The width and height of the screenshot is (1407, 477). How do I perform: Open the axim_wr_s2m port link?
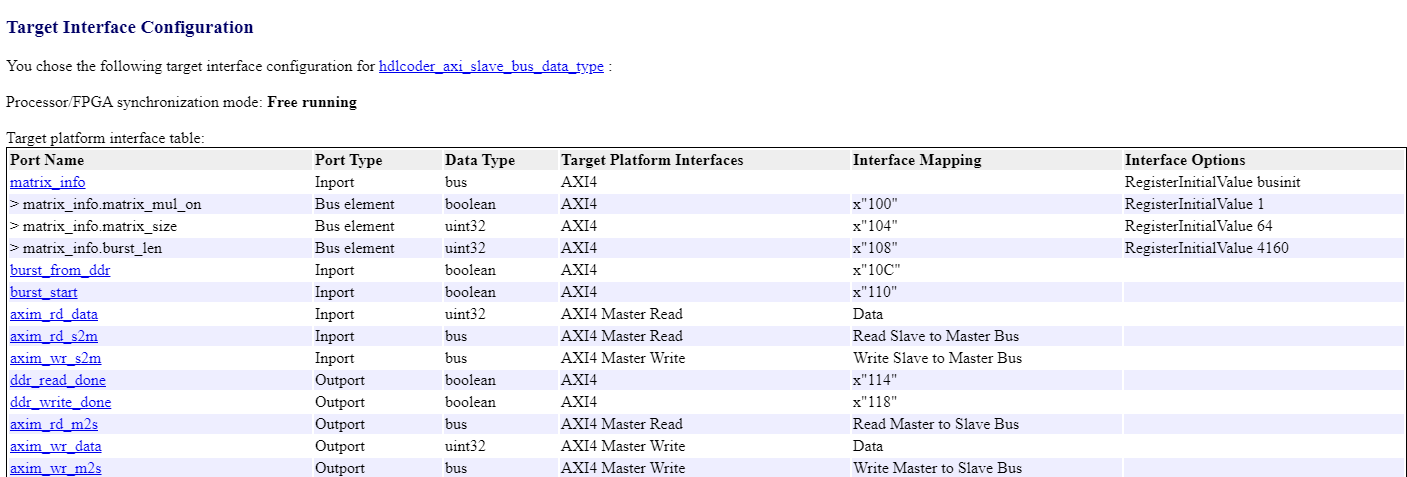click(55, 358)
